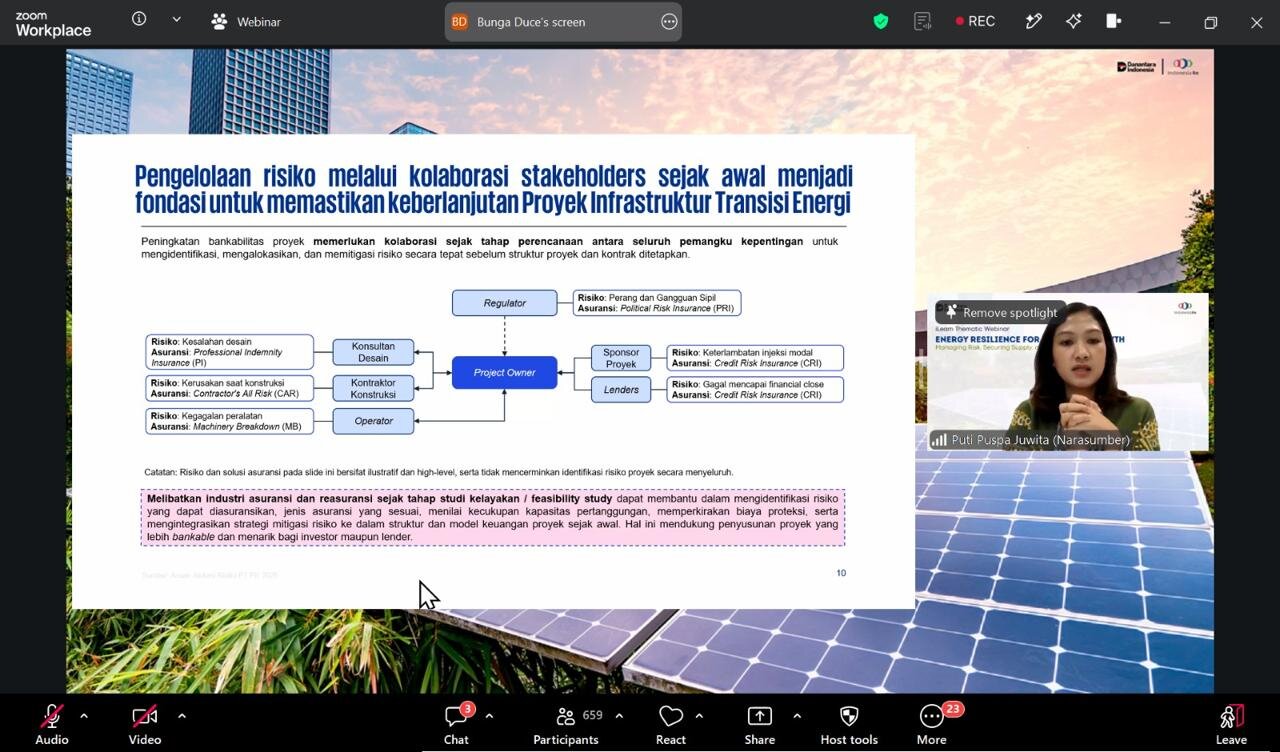Open screen share options ellipsis

[x=669, y=22]
